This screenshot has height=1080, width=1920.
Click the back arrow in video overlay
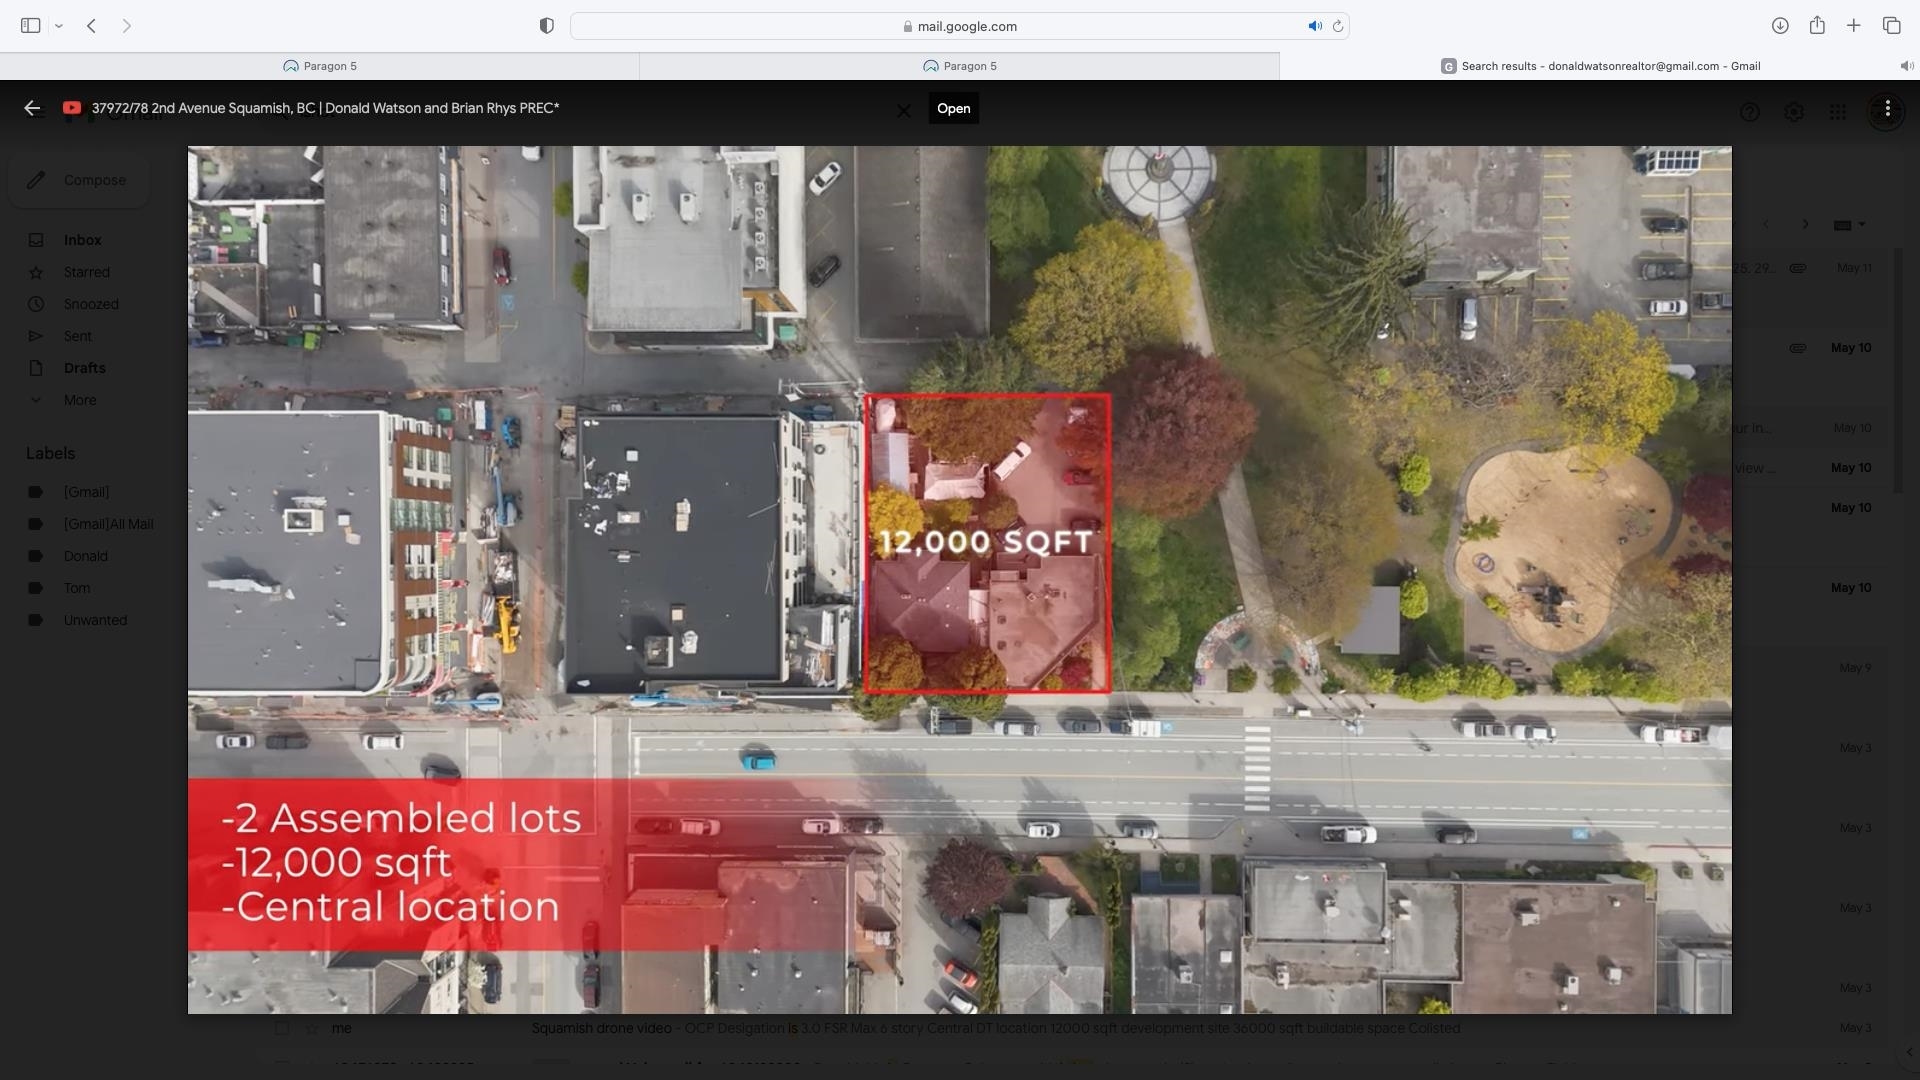(x=32, y=108)
